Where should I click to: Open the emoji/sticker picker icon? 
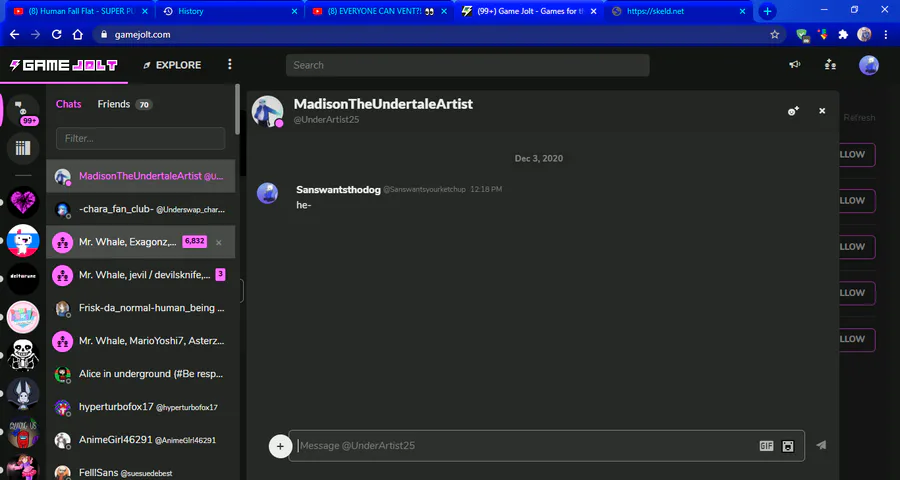[788, 446]
